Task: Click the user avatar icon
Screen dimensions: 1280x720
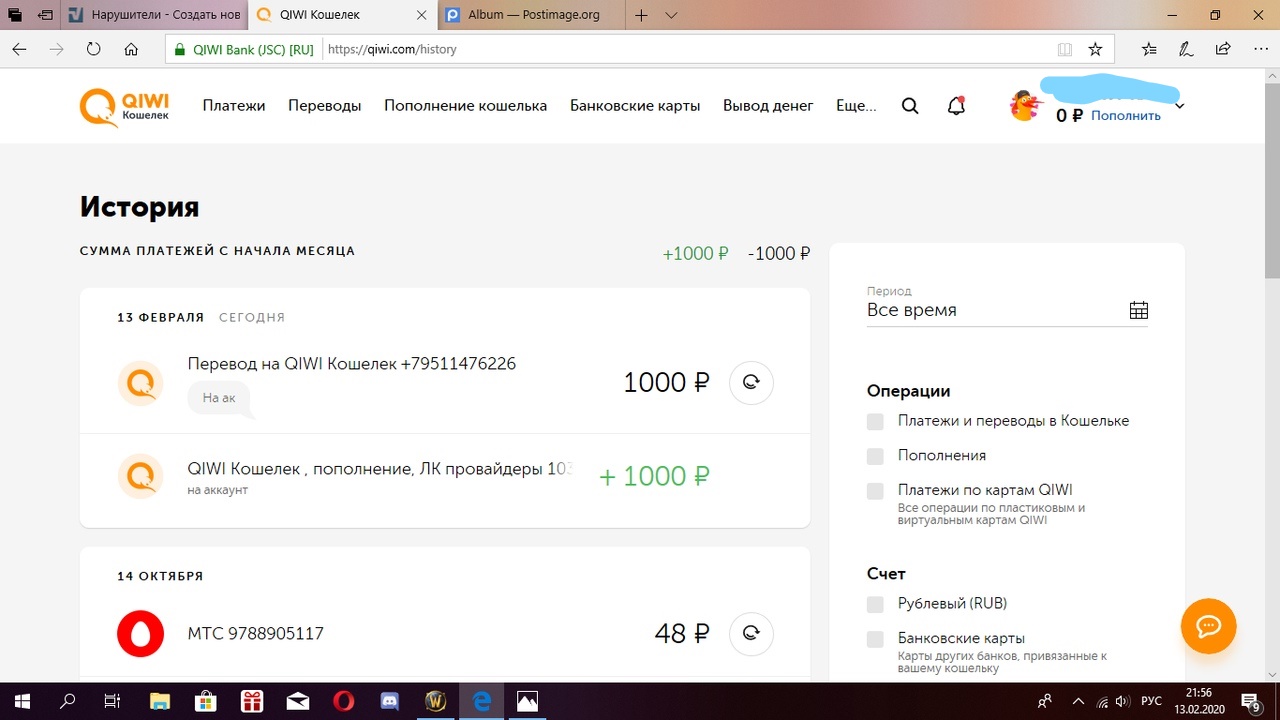Action: tap(1025, 106)
